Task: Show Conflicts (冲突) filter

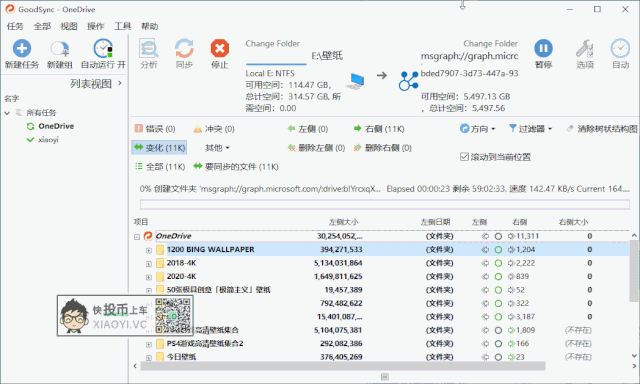Action: click(214, 129)
